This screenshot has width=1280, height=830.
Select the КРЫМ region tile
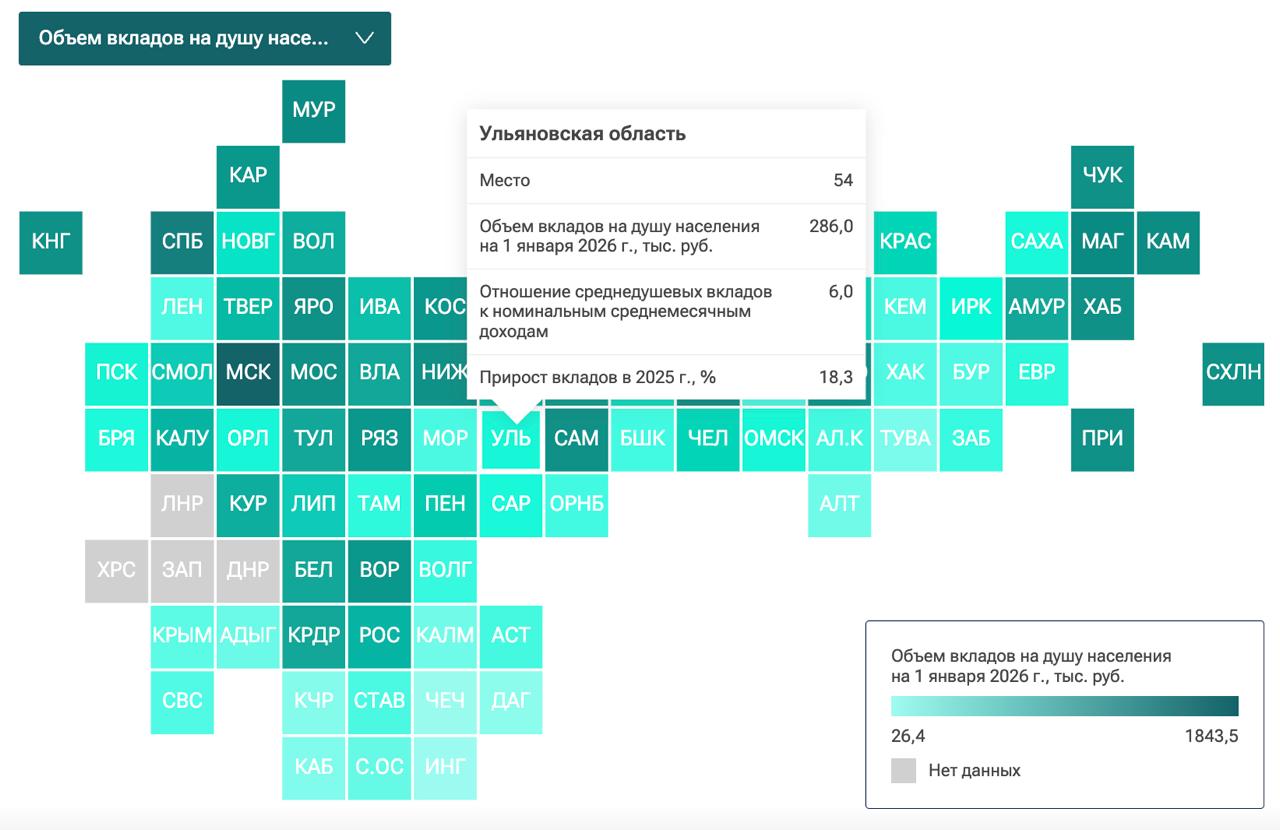pyautogui.click(x=182, y=635)
